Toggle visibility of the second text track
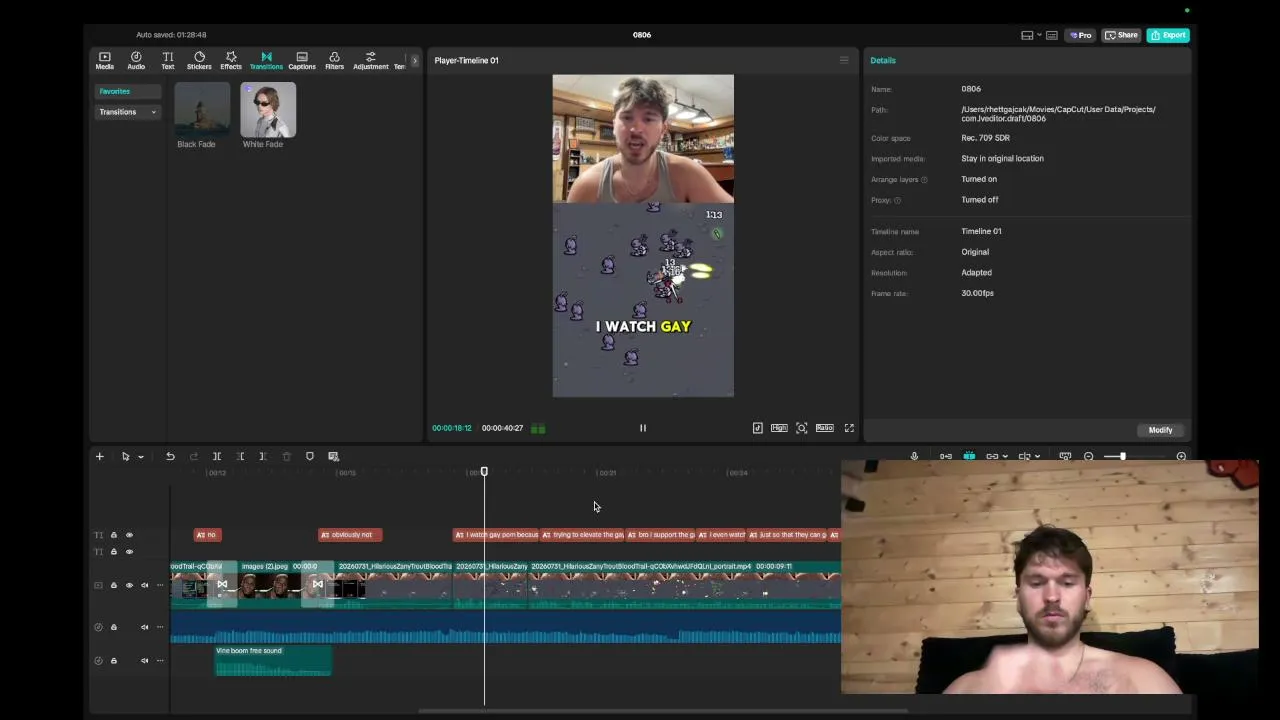 [129, 552]
